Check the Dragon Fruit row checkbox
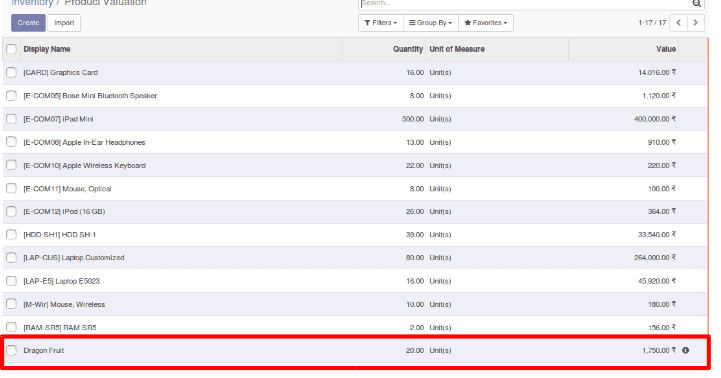721x378 pixels. click(11, 350)
